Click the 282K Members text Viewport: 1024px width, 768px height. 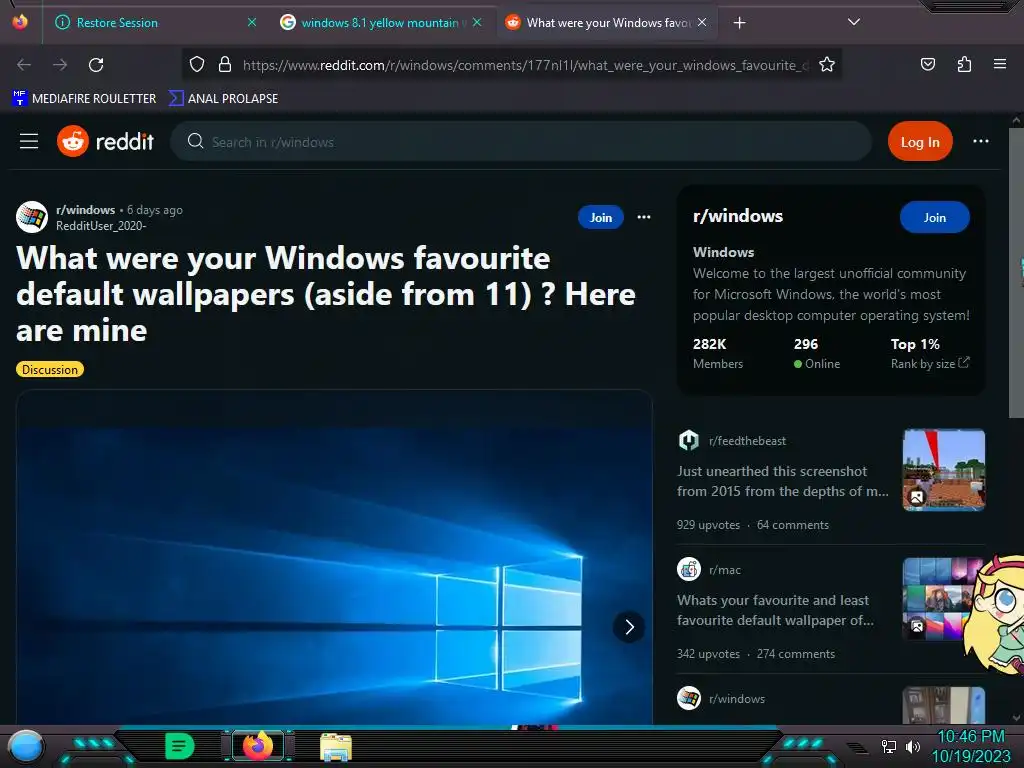[x=718, y=353]
